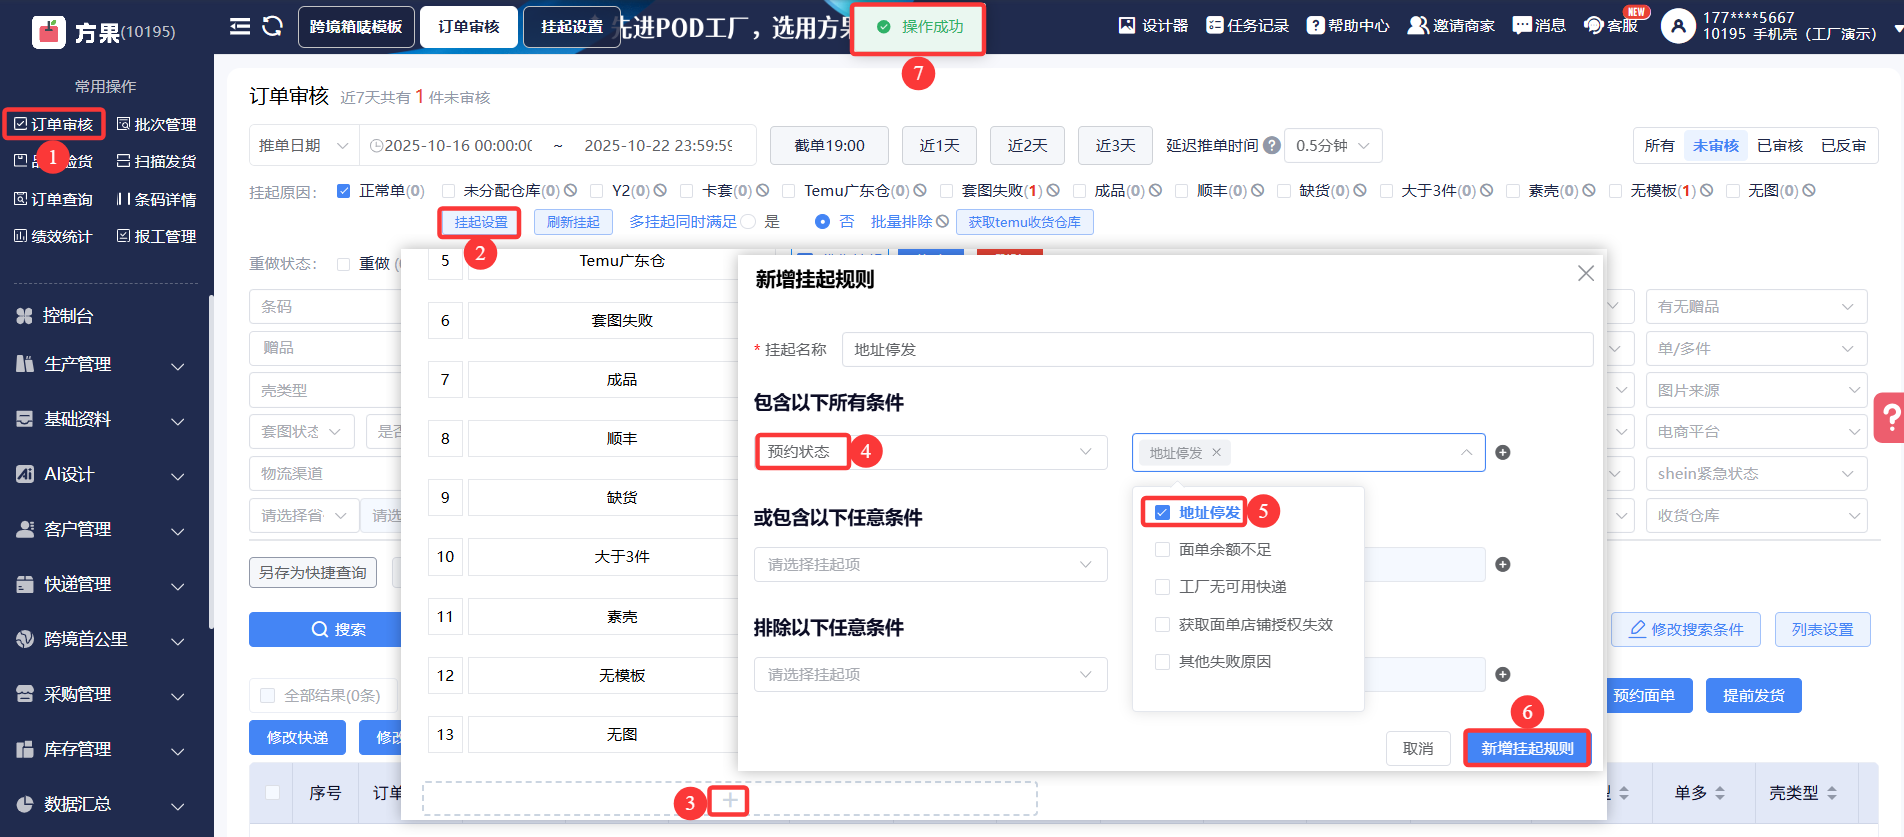Uncheck the 地址停发 checkbox in dropdown

(1162, 513)
